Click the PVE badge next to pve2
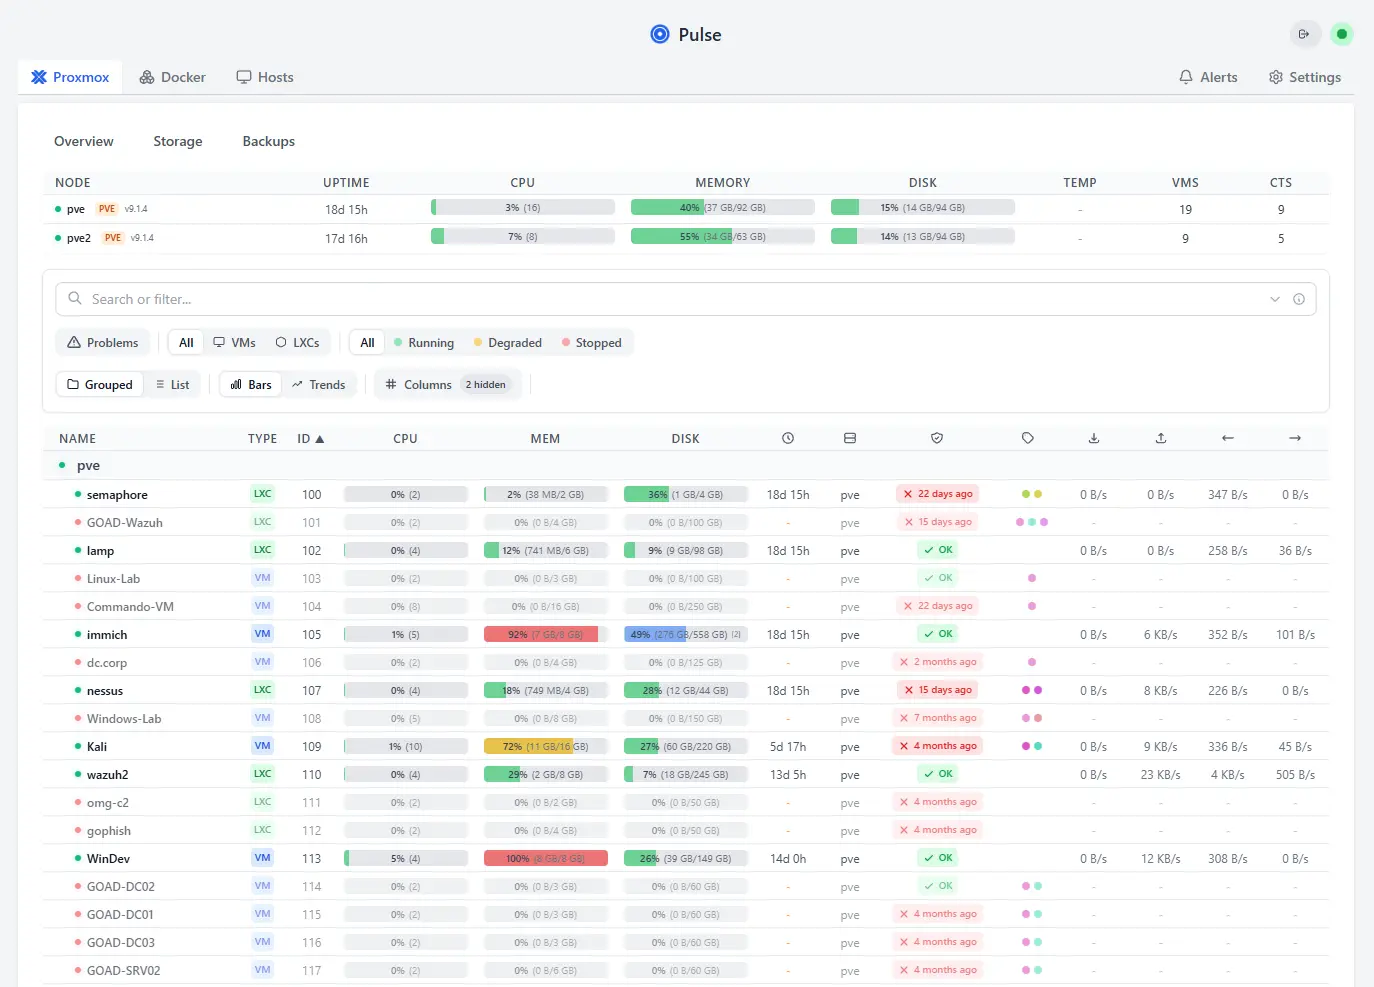The width and height of the screenshot is (1374, 987). (x=113, y=238)
